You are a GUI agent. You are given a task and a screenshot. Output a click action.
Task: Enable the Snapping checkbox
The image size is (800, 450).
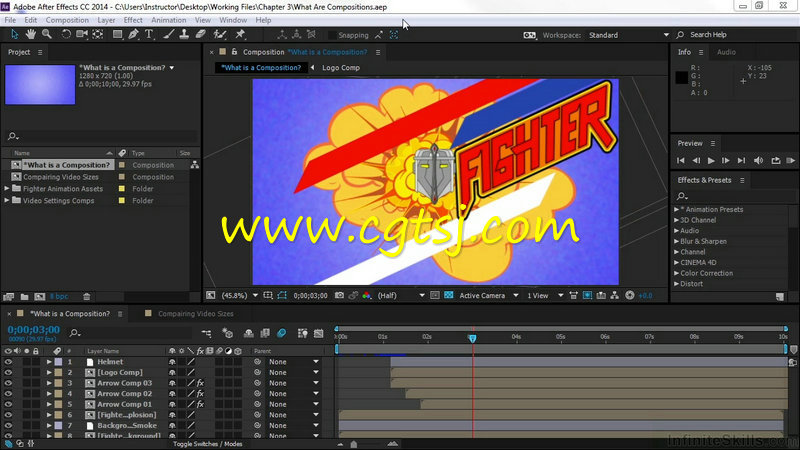[332, 35]
